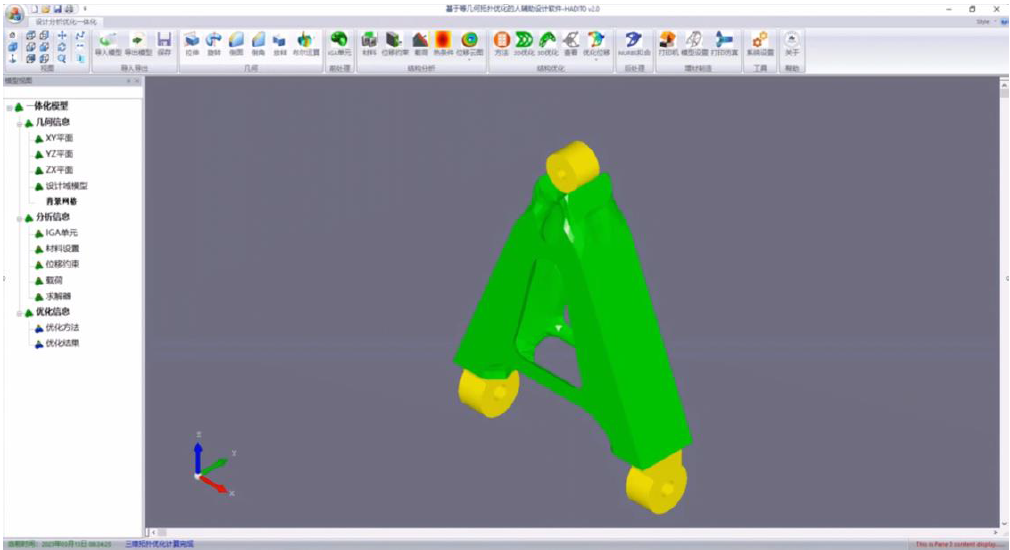Screen dimensions: 1010x550
Task: Close the 模型视图 panel
Action: pyautogui.click(x=137, y=81)
